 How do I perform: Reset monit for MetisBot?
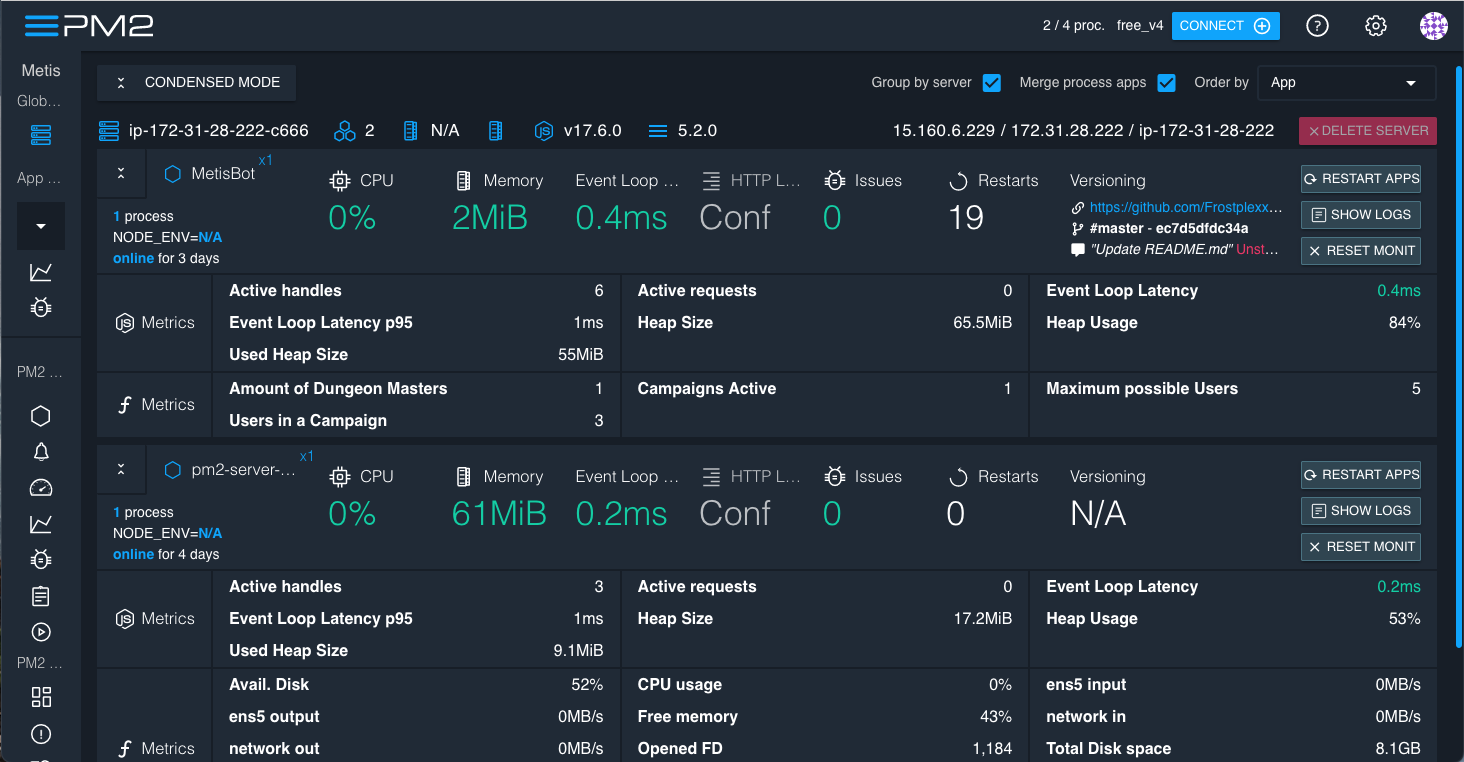pos(1361,251)
